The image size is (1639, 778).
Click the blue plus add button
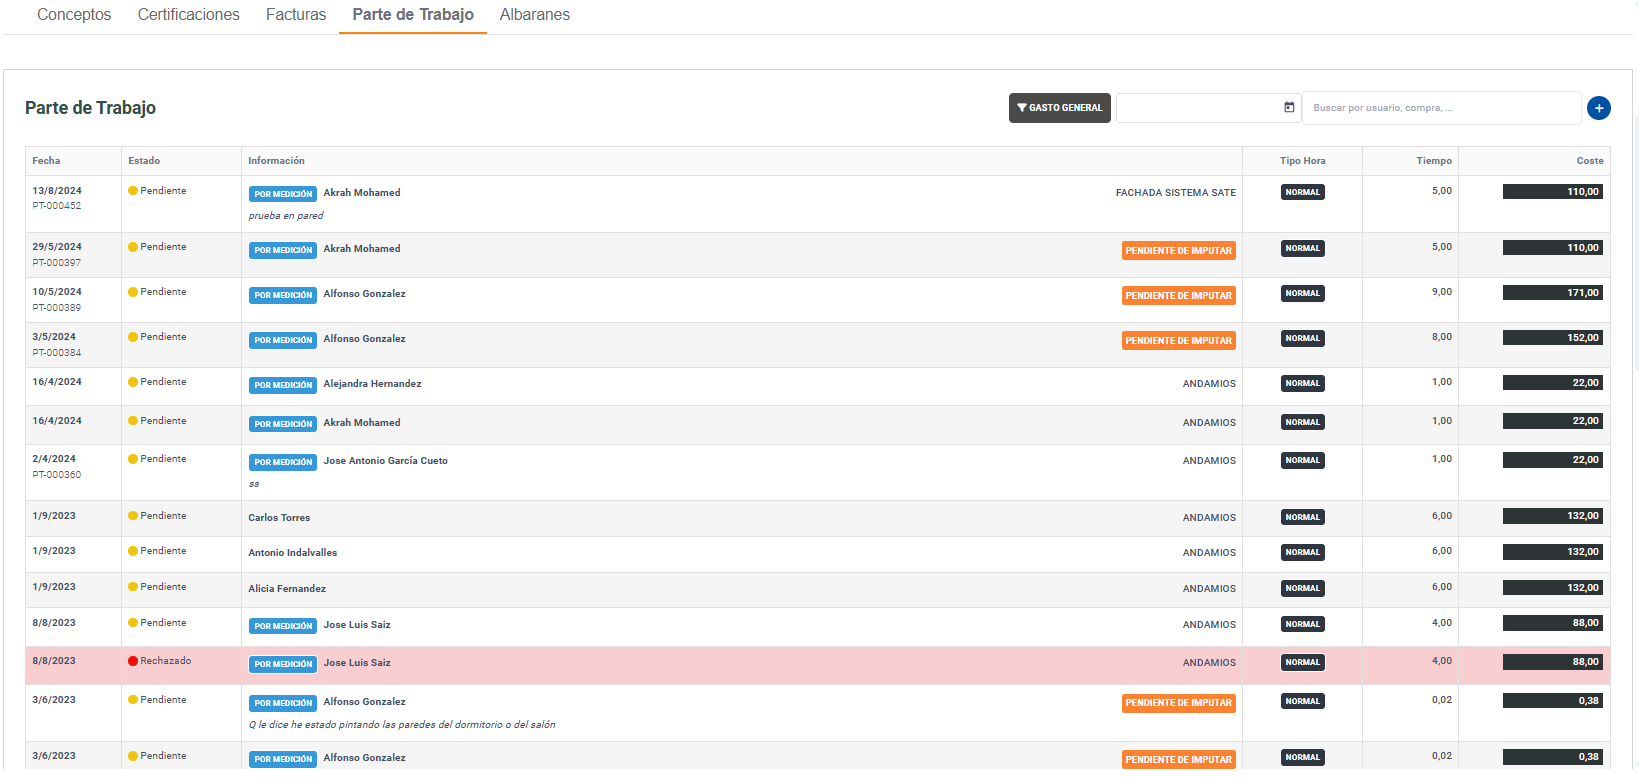click(1598, 108)
